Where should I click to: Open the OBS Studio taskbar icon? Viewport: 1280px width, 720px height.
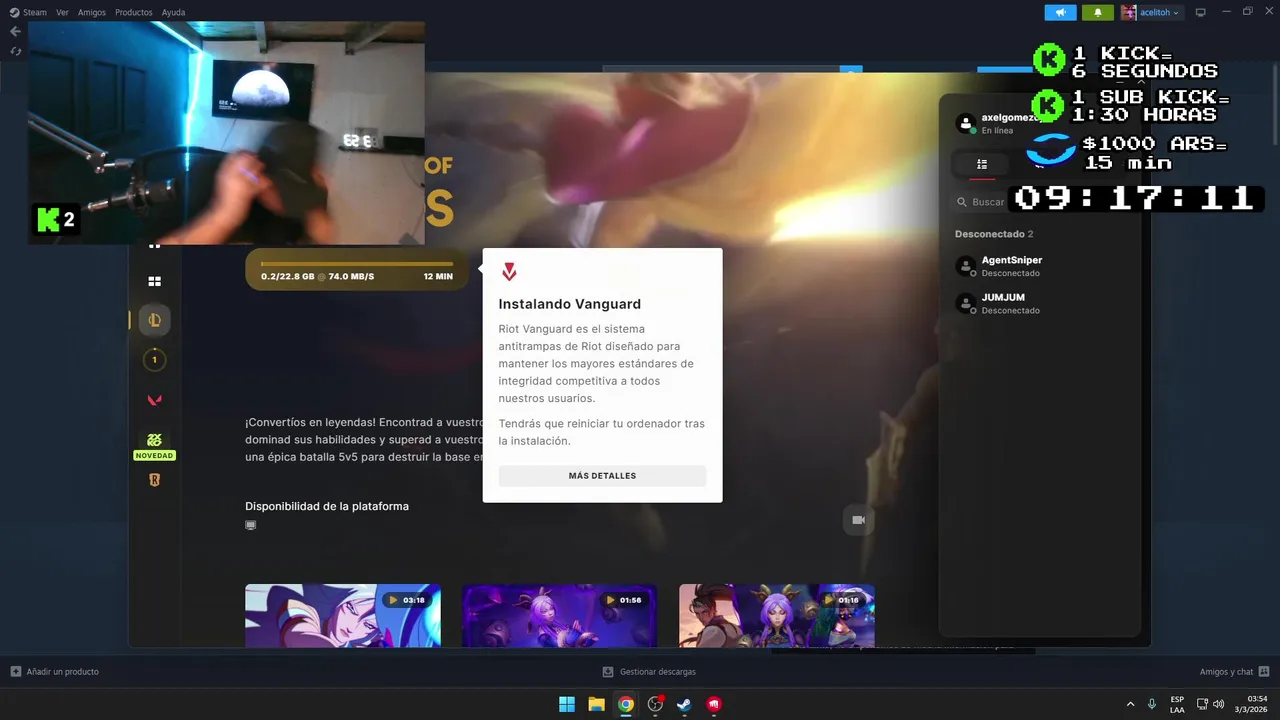655,704
